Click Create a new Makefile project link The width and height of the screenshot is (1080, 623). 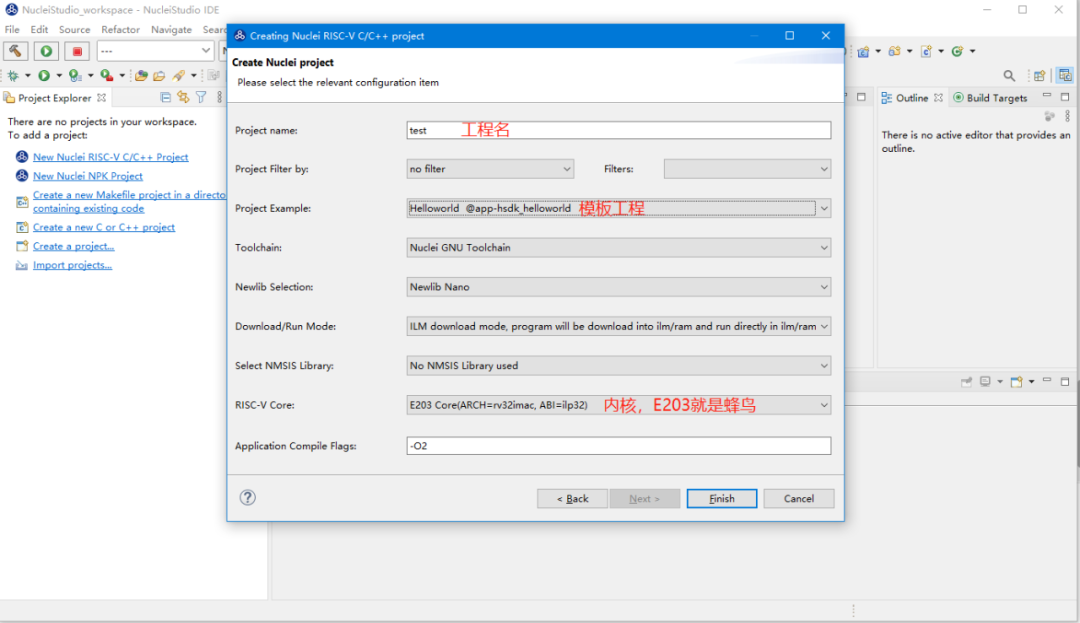tap(129, 202)
